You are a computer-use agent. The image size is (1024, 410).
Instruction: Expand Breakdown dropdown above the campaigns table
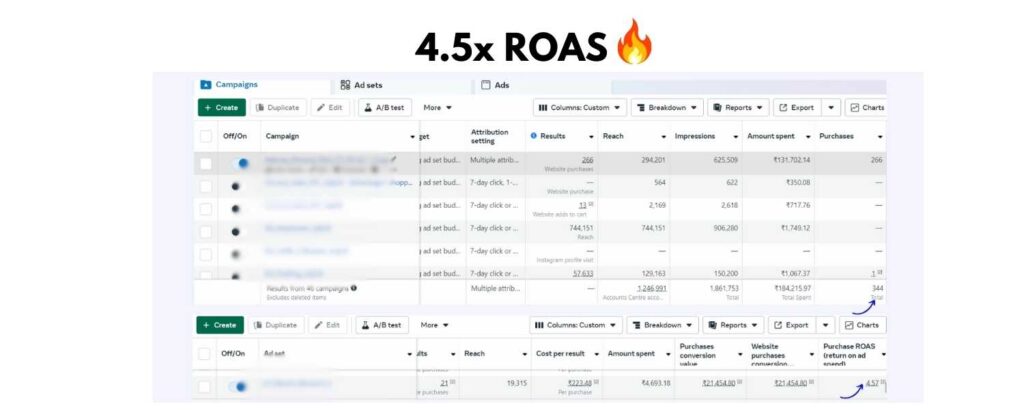pyautogui.click(x=694, y=108)
